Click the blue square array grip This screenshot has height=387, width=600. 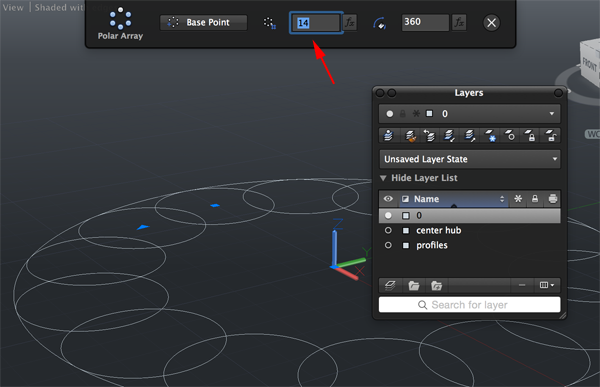[x=215, y=206]
